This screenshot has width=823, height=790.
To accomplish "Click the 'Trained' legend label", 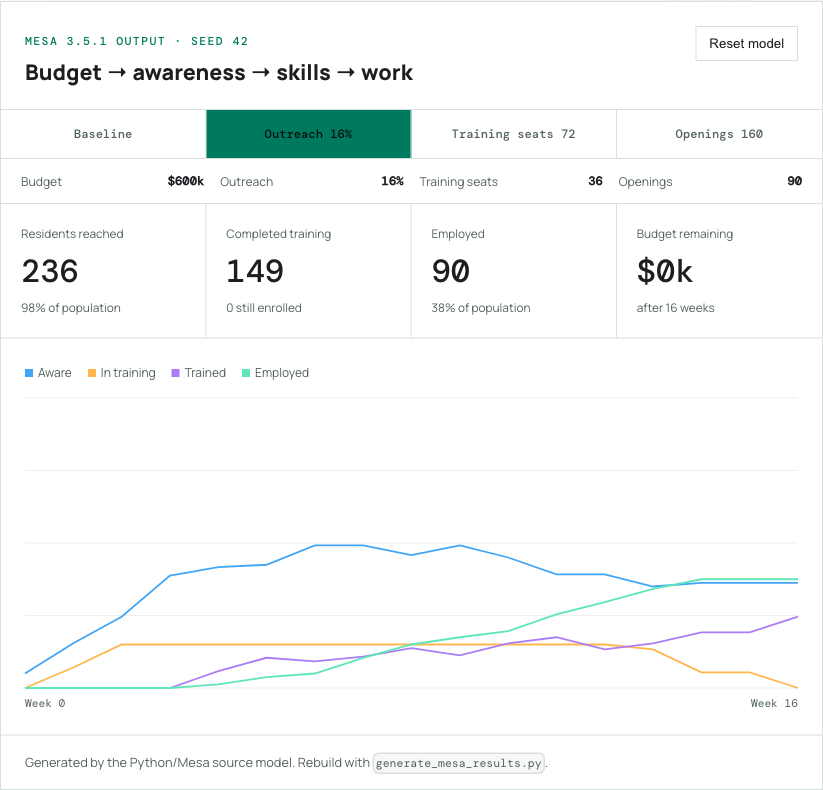I will click(205, 373).
